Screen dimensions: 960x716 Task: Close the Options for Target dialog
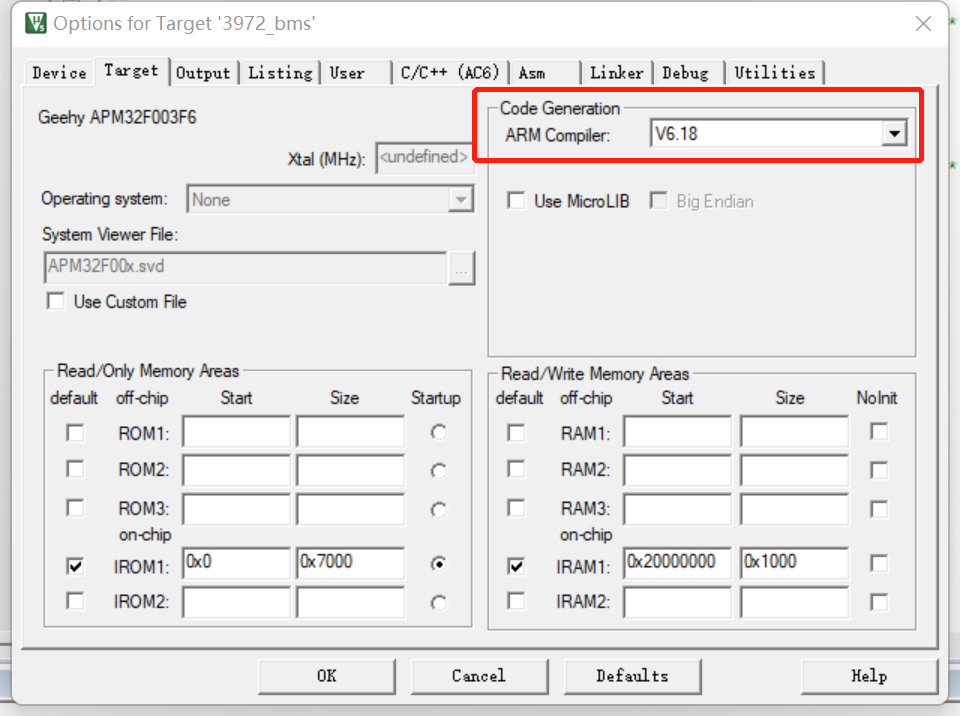pyautogui.click(x=923, y=24)
